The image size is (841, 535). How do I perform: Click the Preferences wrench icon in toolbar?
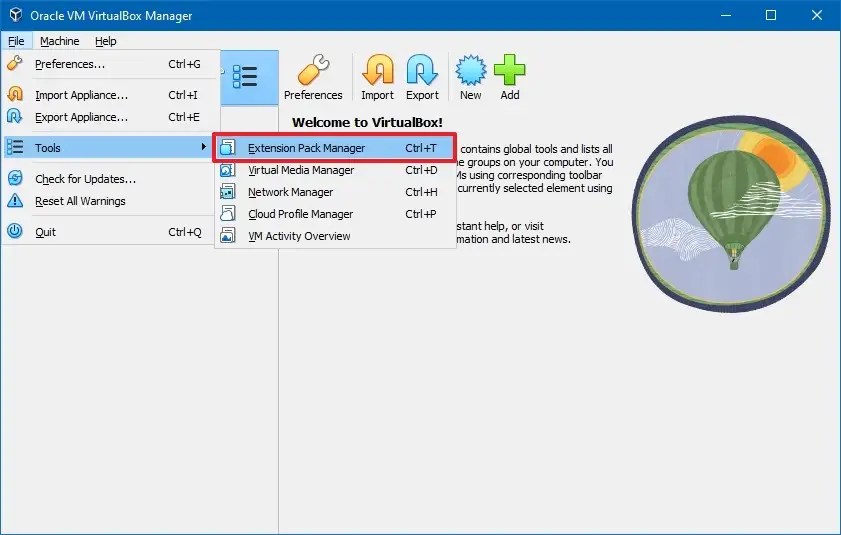tap(314, 70)
